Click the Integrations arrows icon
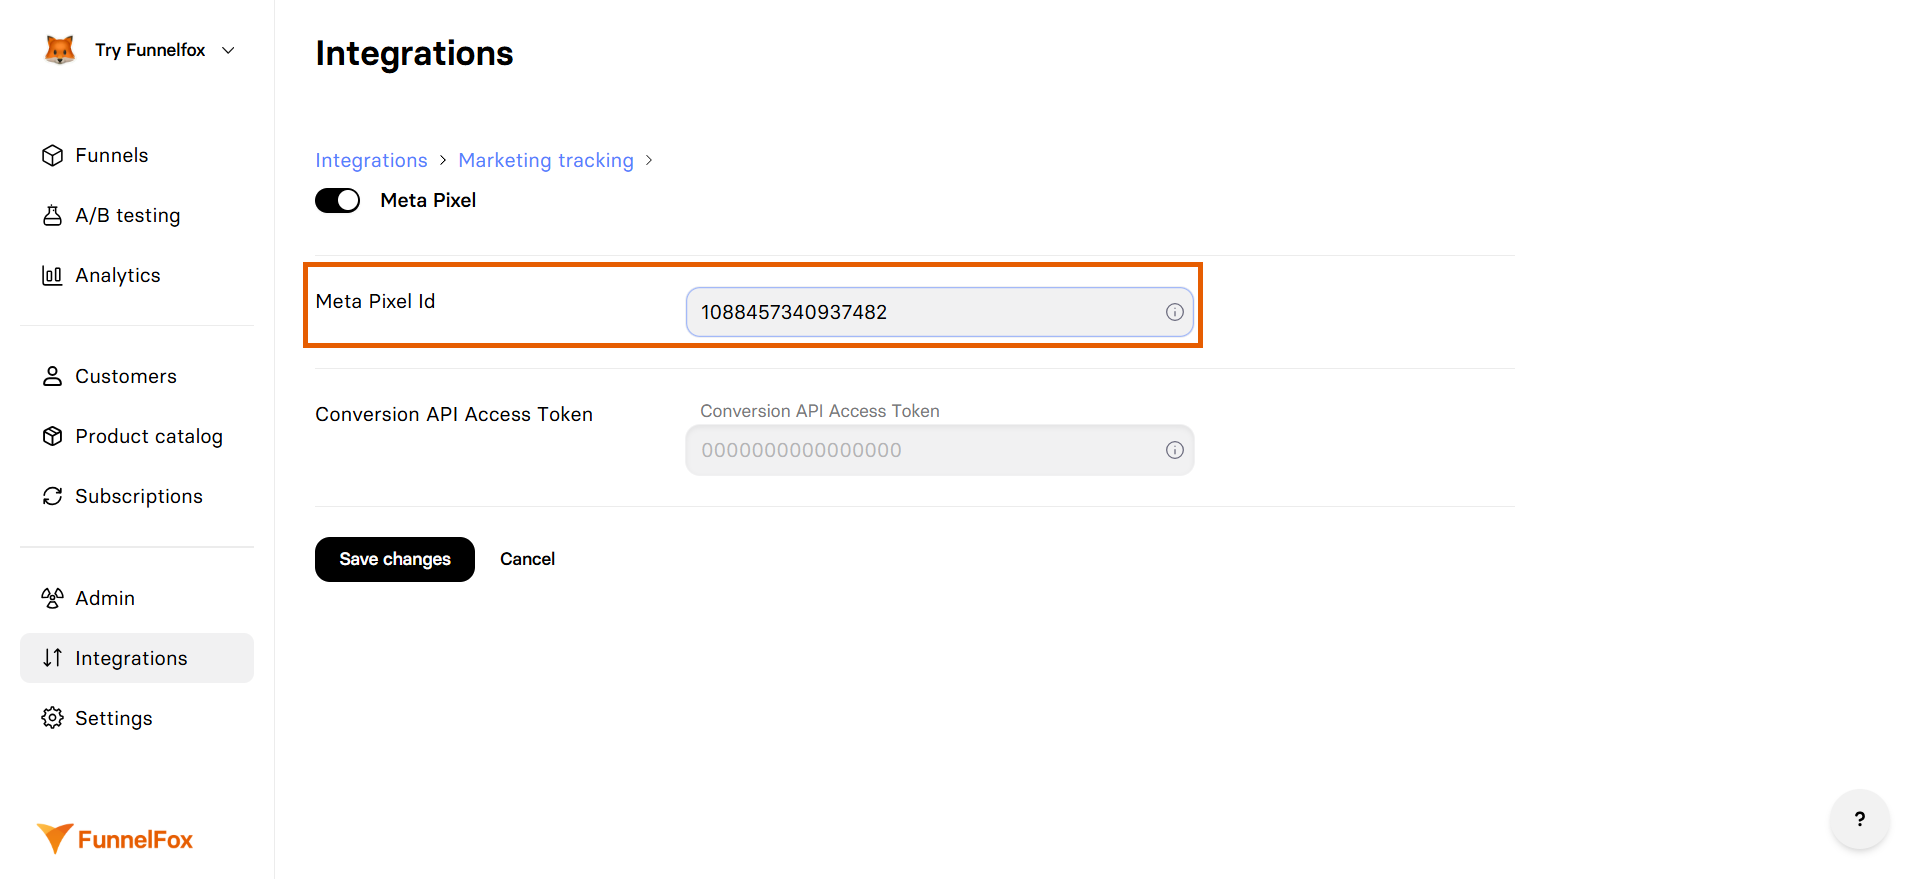This screenshot has width=1920, height=879. point(52,658)
